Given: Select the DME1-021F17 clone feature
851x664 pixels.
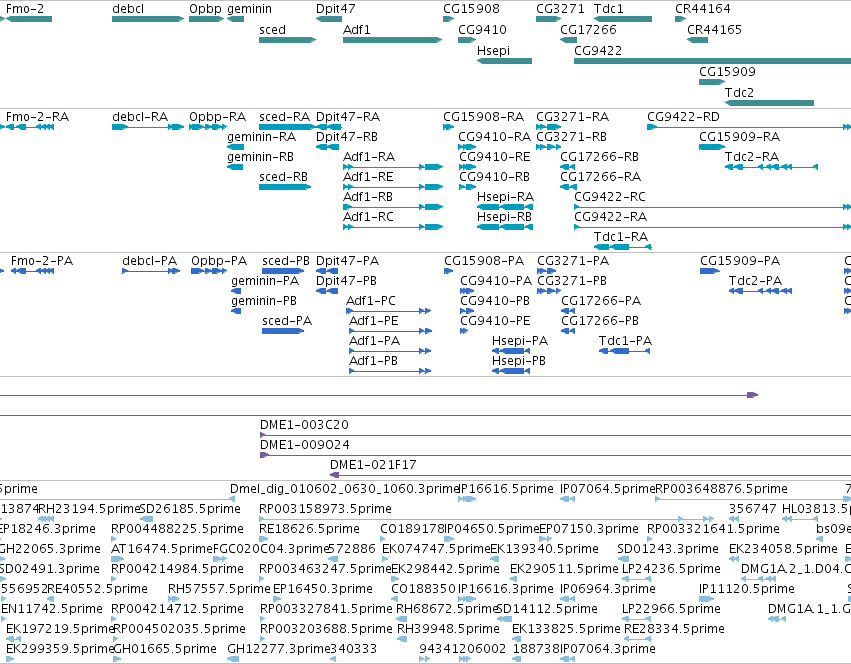Looking at the screenshot, I should pos(590,475).
